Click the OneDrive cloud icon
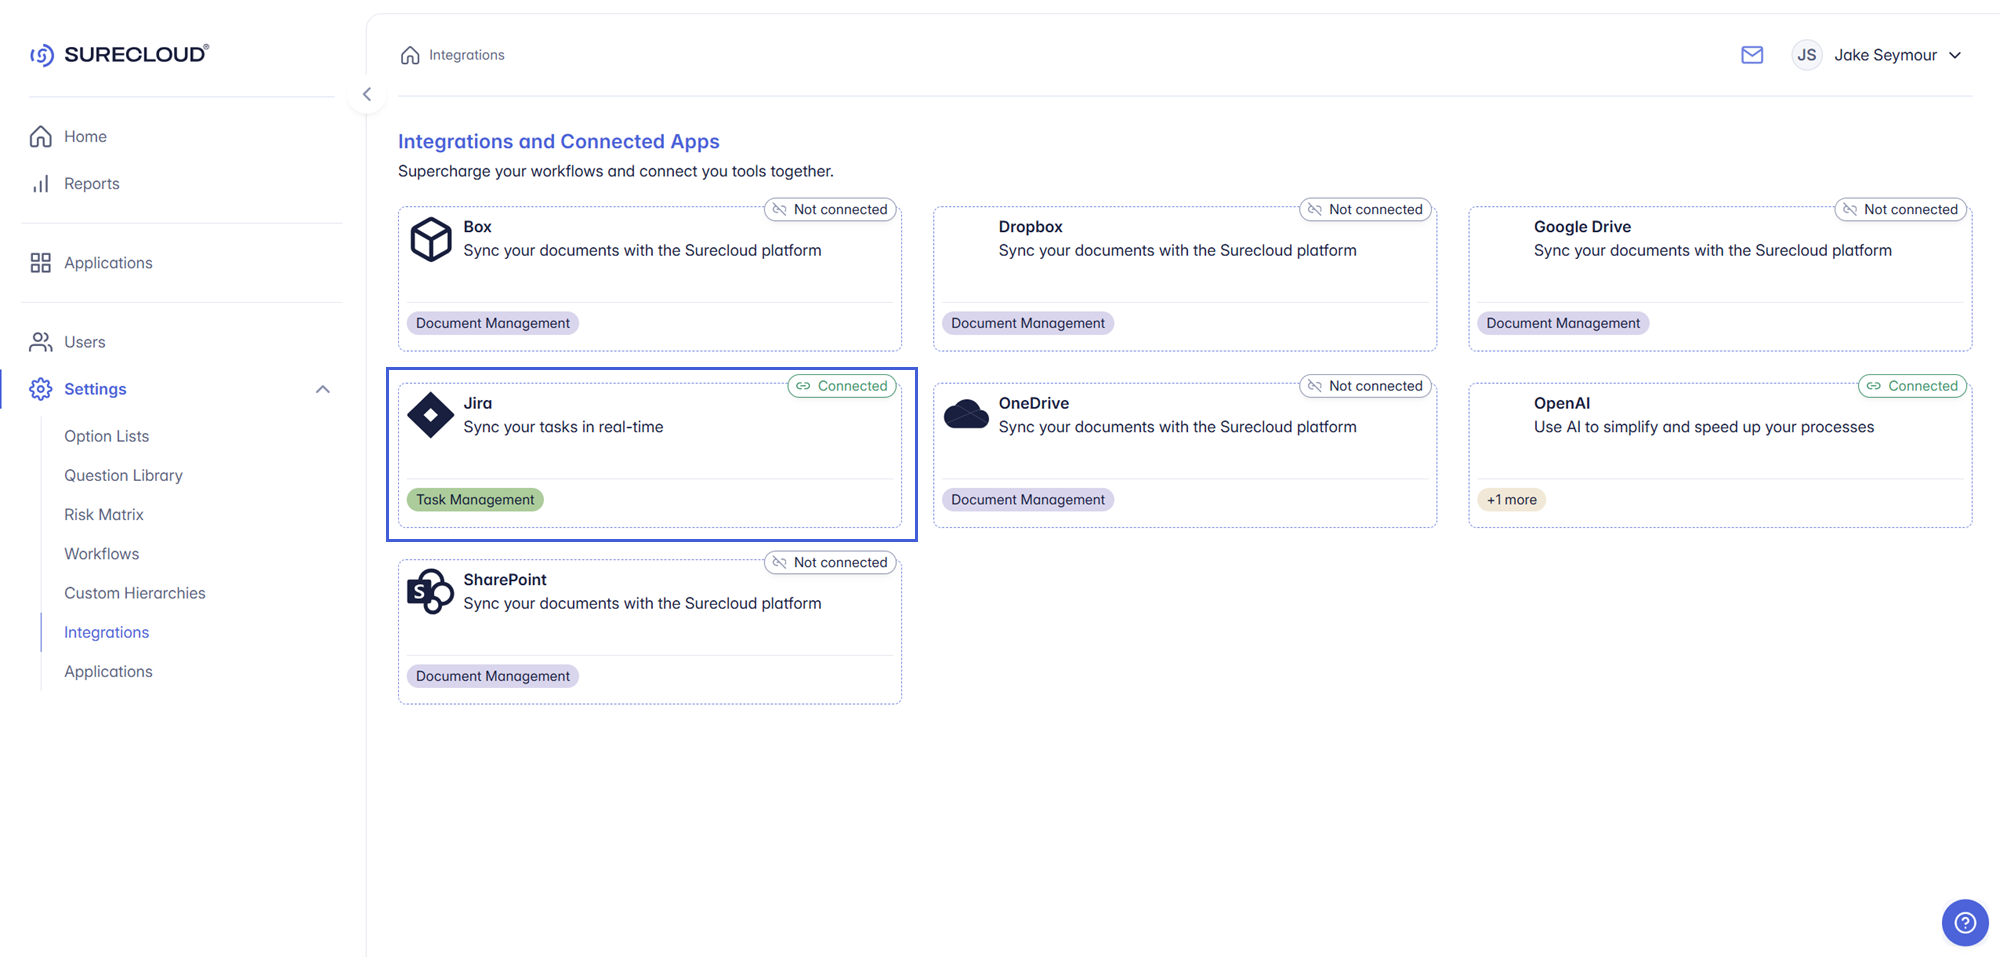Viewport: 2000px width, 957px height. point(966,414)
